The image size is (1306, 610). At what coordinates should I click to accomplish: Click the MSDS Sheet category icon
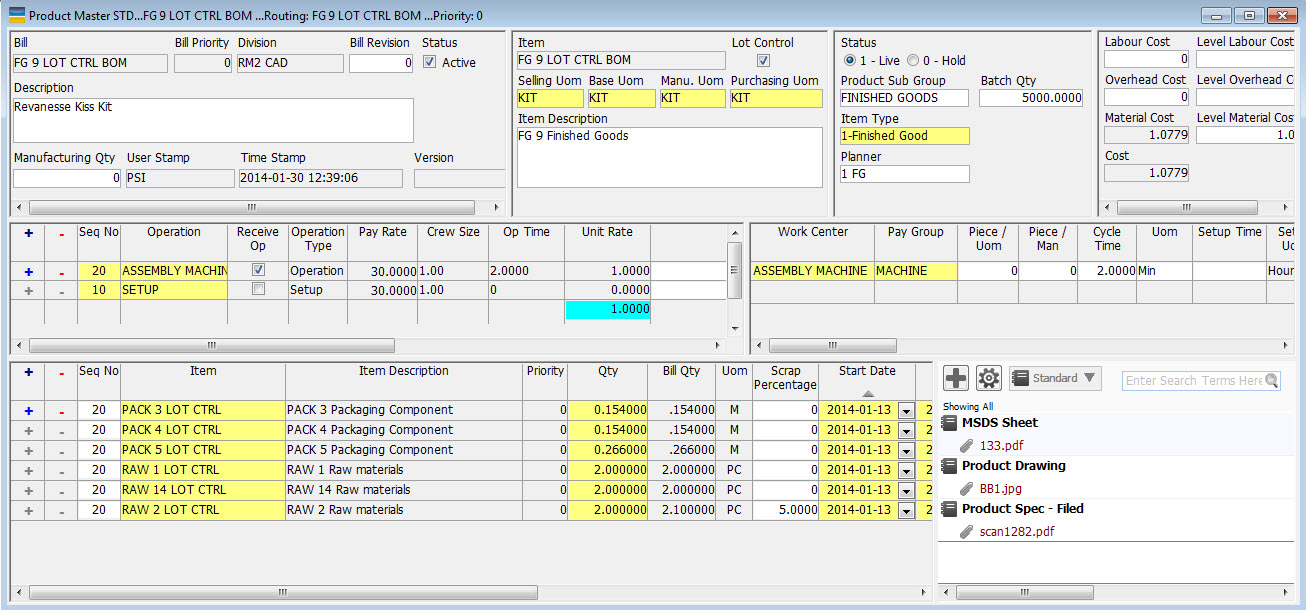949,423
